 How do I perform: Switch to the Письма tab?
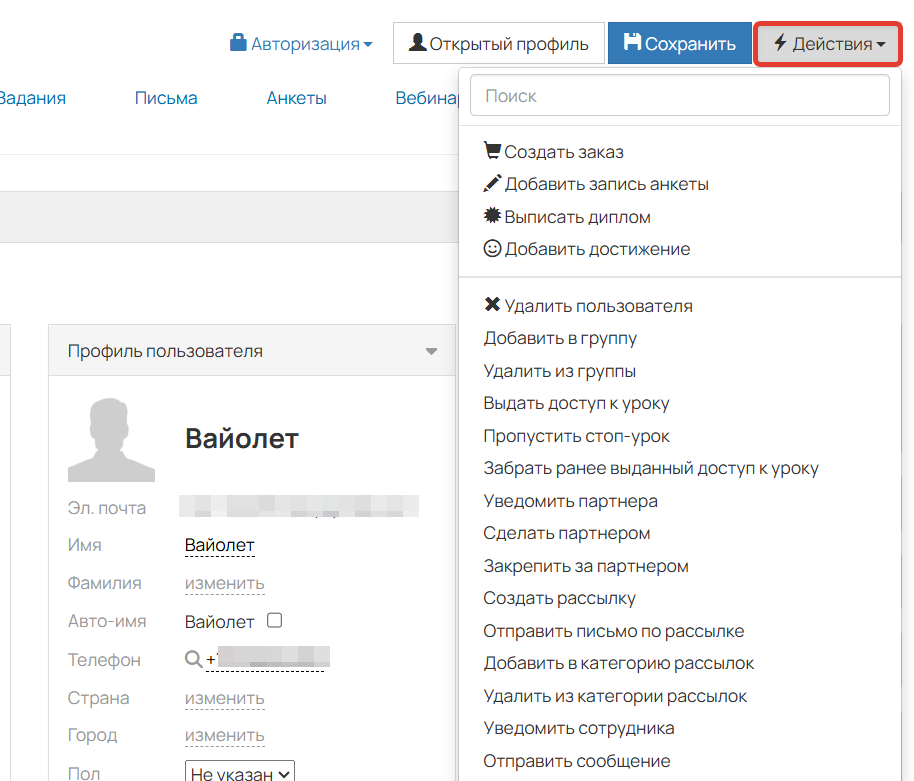166,98
